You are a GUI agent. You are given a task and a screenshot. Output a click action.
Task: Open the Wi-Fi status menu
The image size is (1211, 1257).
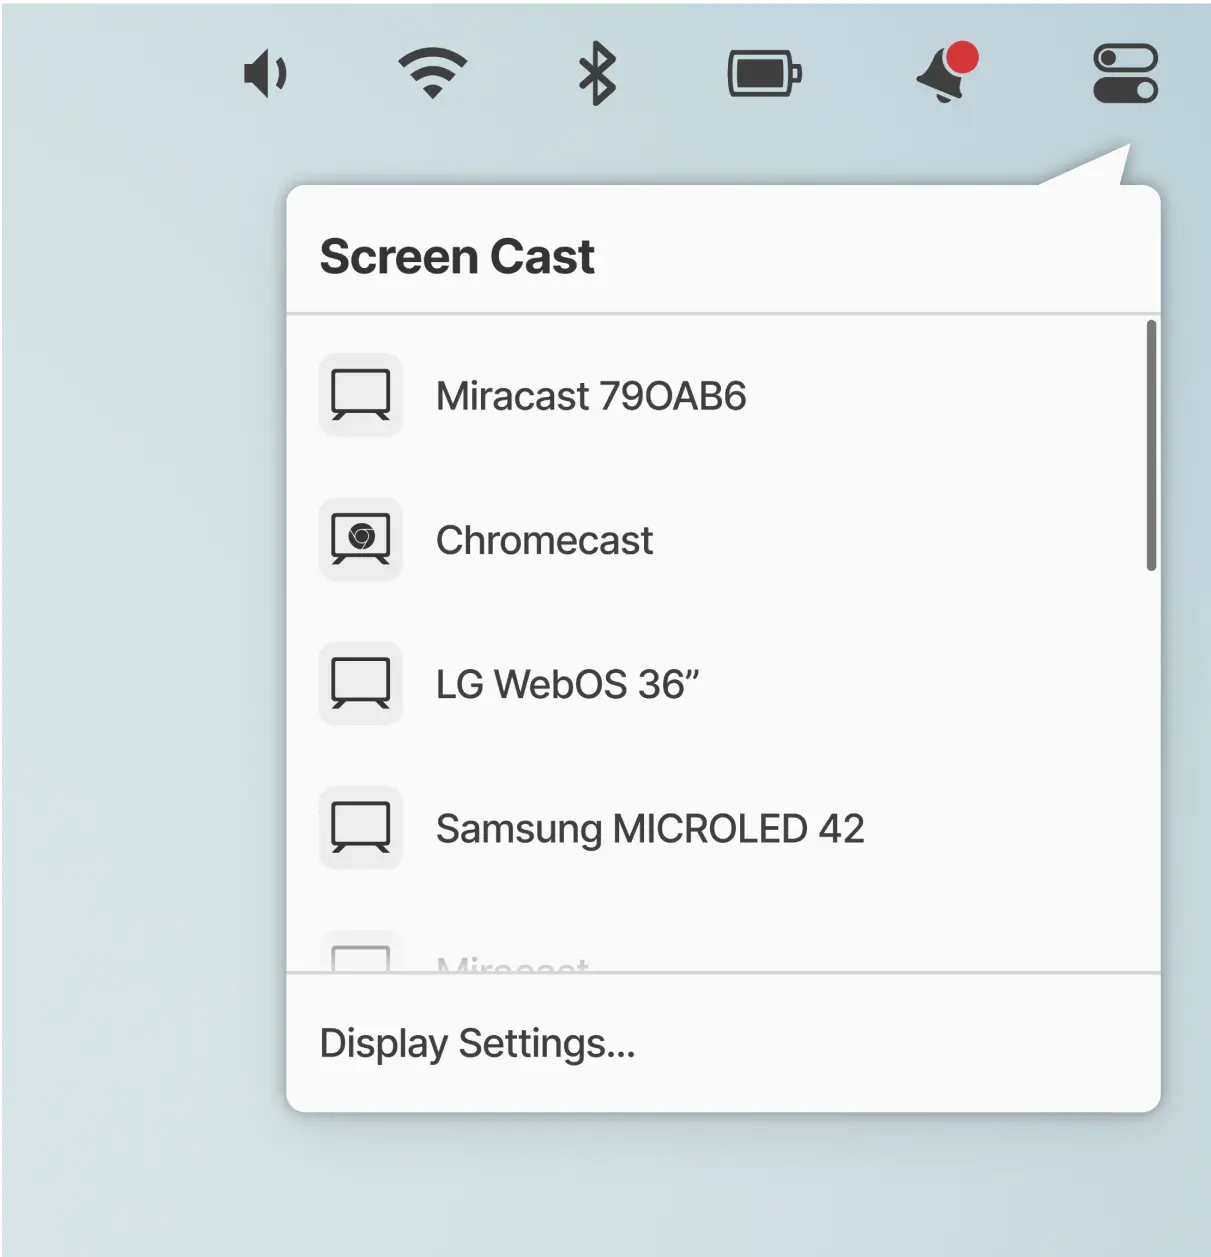[432, 74]
